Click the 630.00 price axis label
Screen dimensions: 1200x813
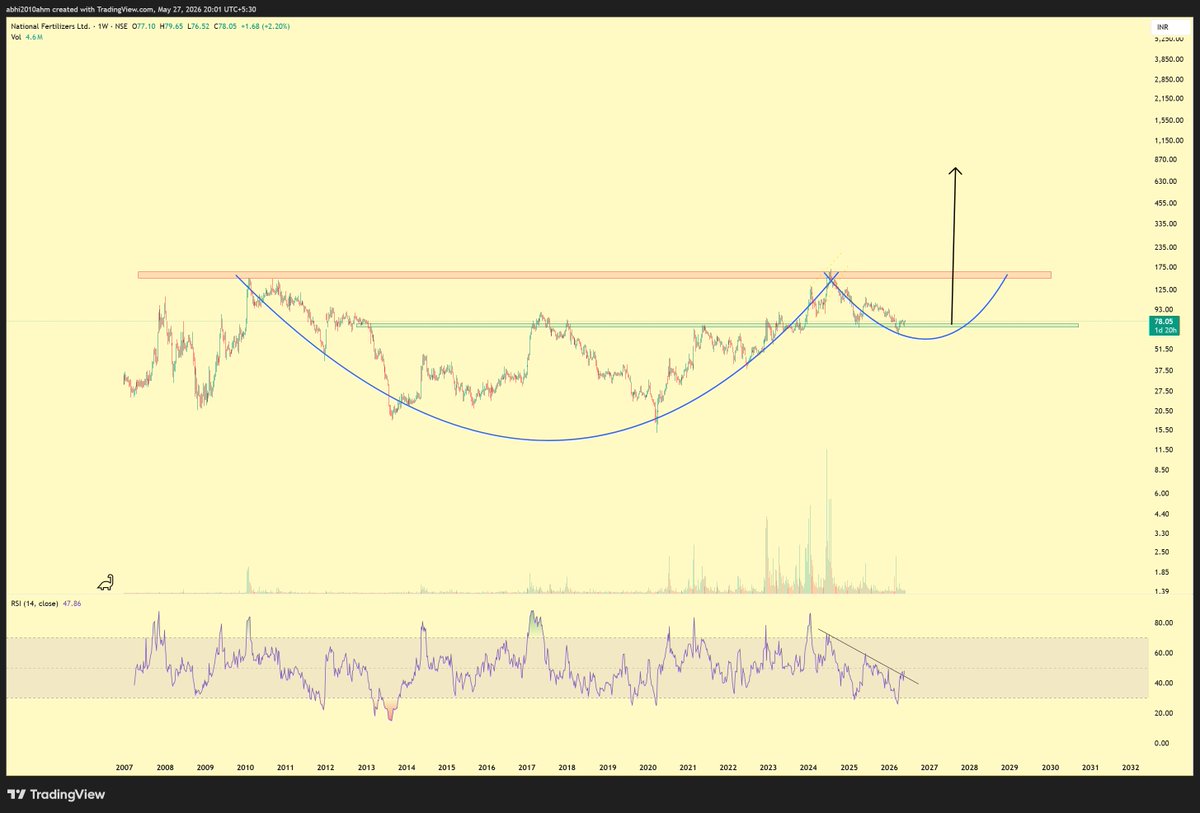pyautogui.click(x=1166, y=181)
